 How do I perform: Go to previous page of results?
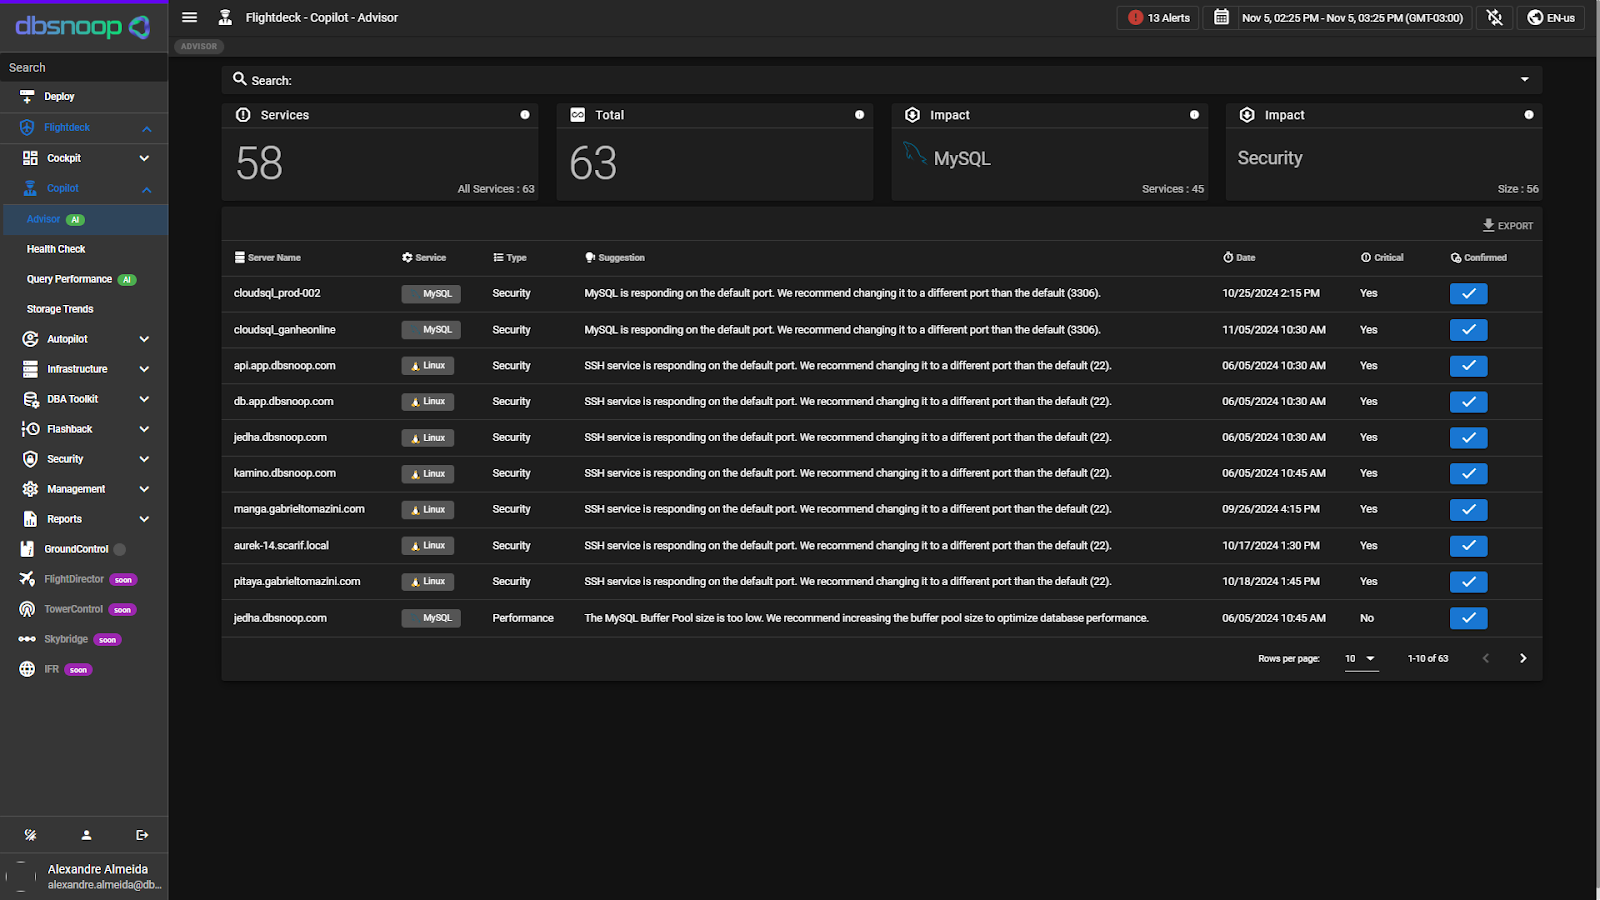[1486, 658]
